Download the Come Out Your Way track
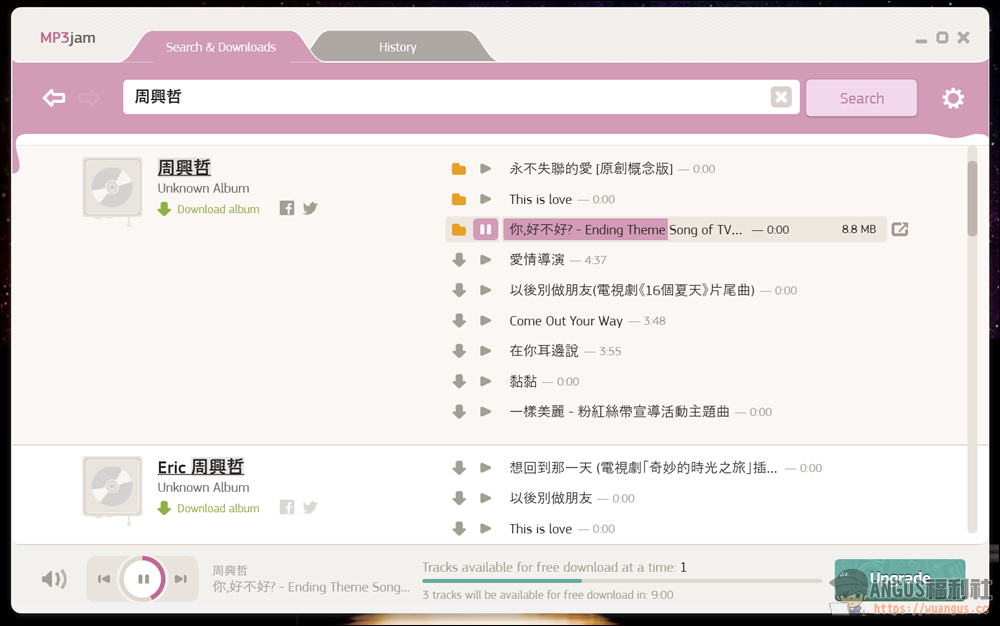The width and height of the screenshot is (1000, 626). (x=459, y=321)
